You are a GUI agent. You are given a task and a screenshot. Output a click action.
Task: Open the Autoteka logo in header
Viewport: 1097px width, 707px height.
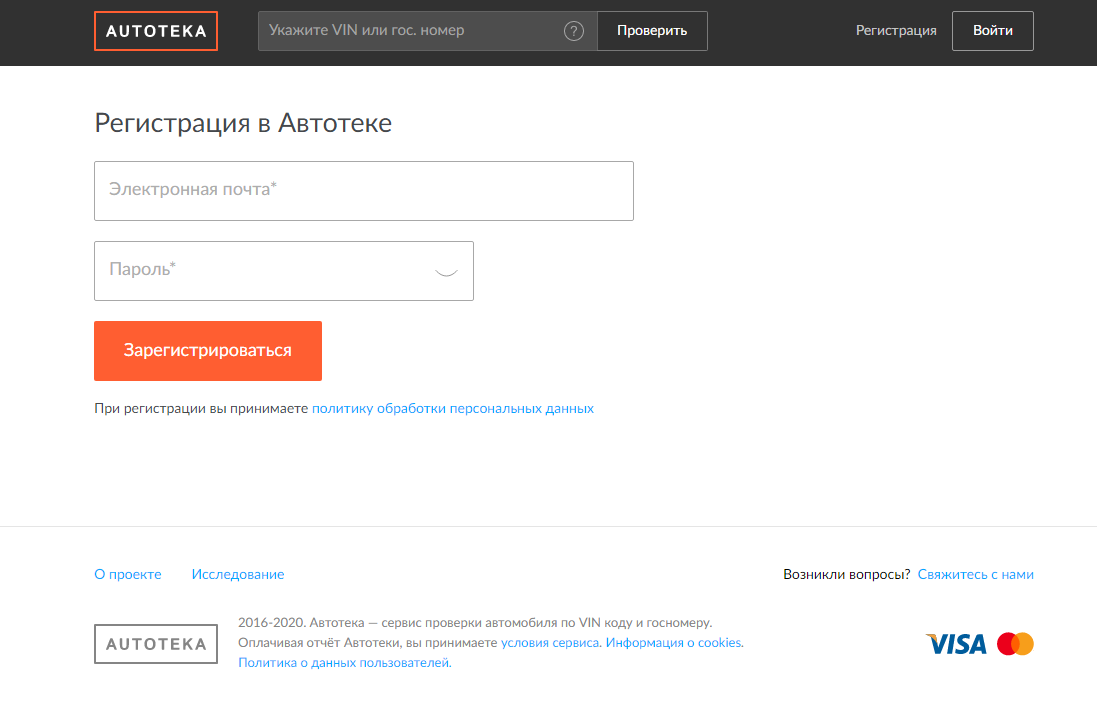coord(156,31)
